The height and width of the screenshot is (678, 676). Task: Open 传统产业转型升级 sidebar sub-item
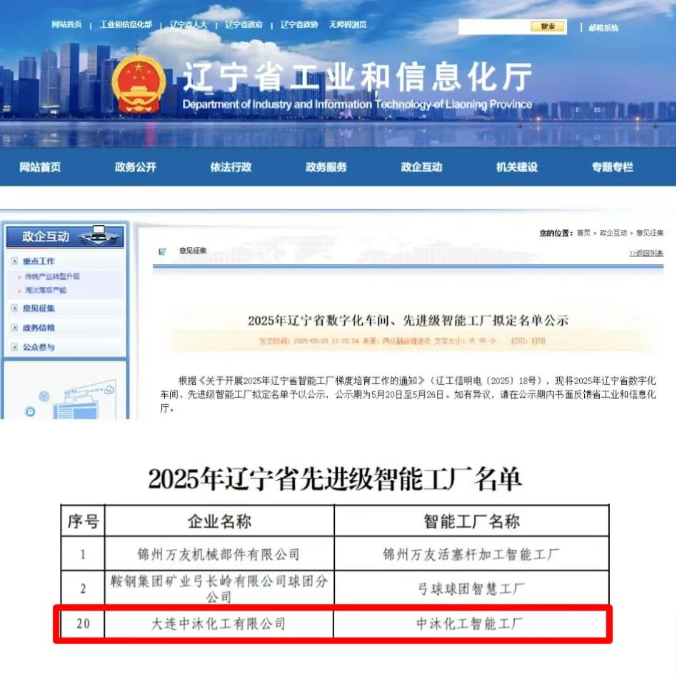[x=52, y=277]
